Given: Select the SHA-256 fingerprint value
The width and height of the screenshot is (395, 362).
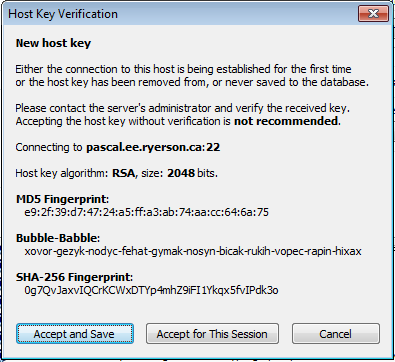Looking at the screenshot, I should pyautogui.click(x=151, y=290).
